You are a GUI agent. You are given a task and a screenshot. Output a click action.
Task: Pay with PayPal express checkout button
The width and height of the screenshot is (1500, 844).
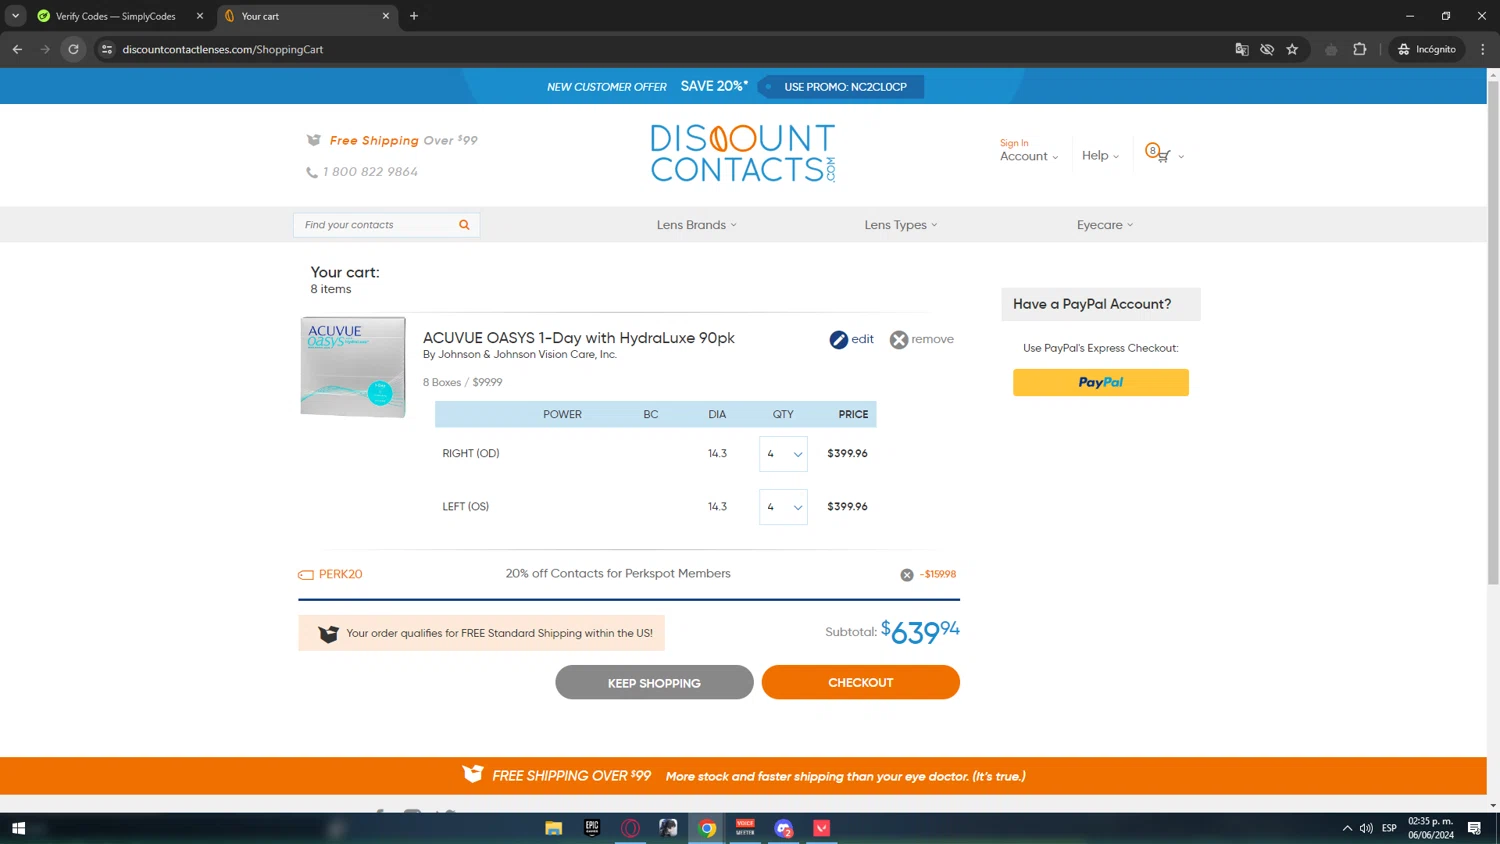coord(1100,383)
